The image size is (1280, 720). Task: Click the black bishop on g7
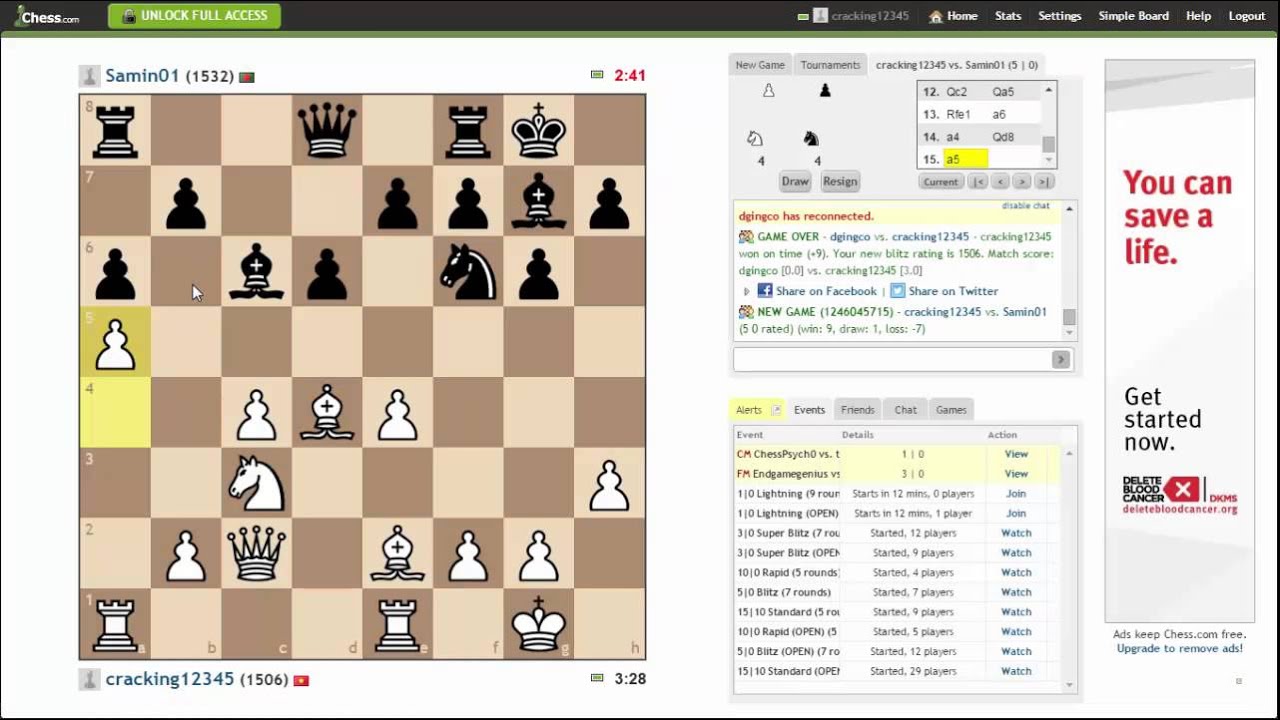(539, 201)
